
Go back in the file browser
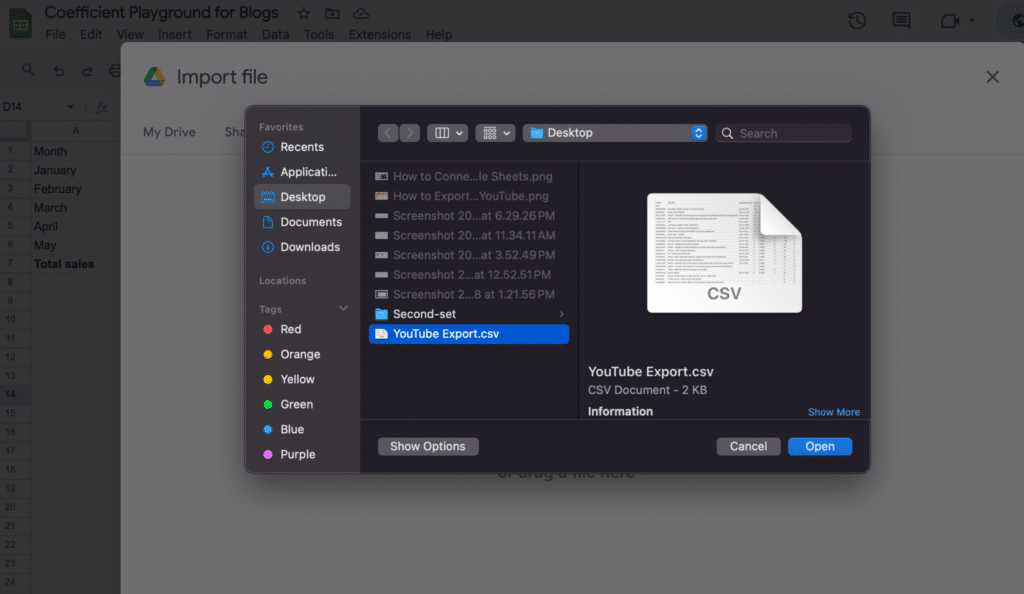point(388,133)
